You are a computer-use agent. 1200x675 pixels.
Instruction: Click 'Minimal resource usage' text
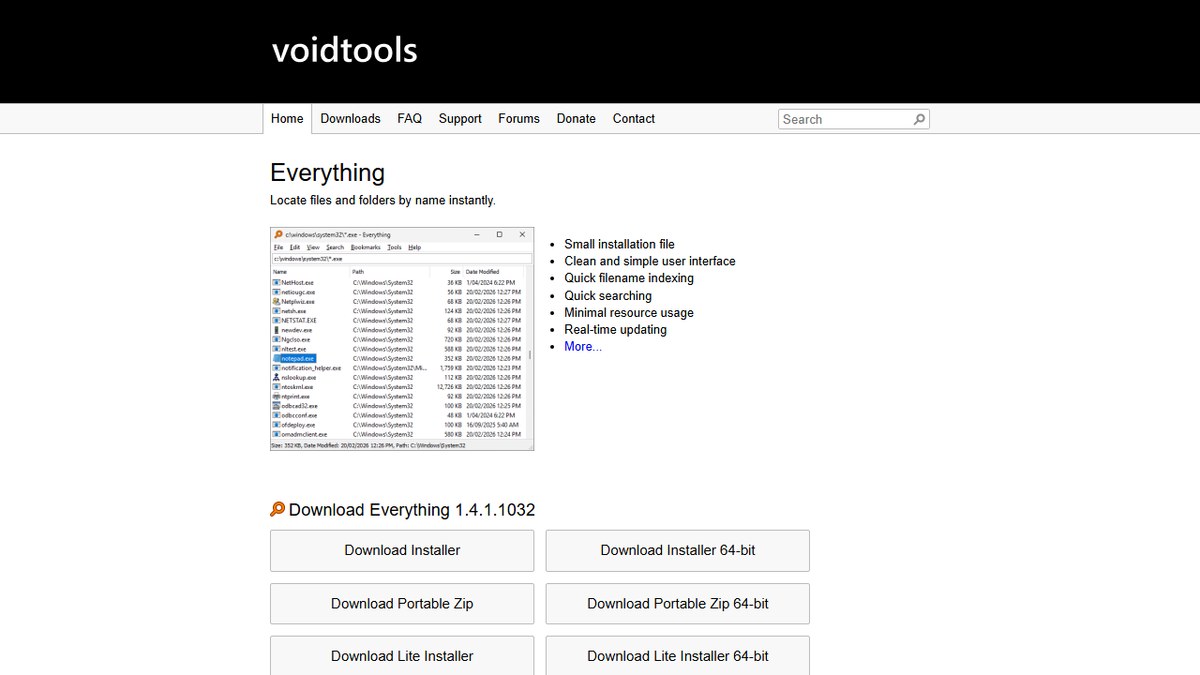pos(629,312)
